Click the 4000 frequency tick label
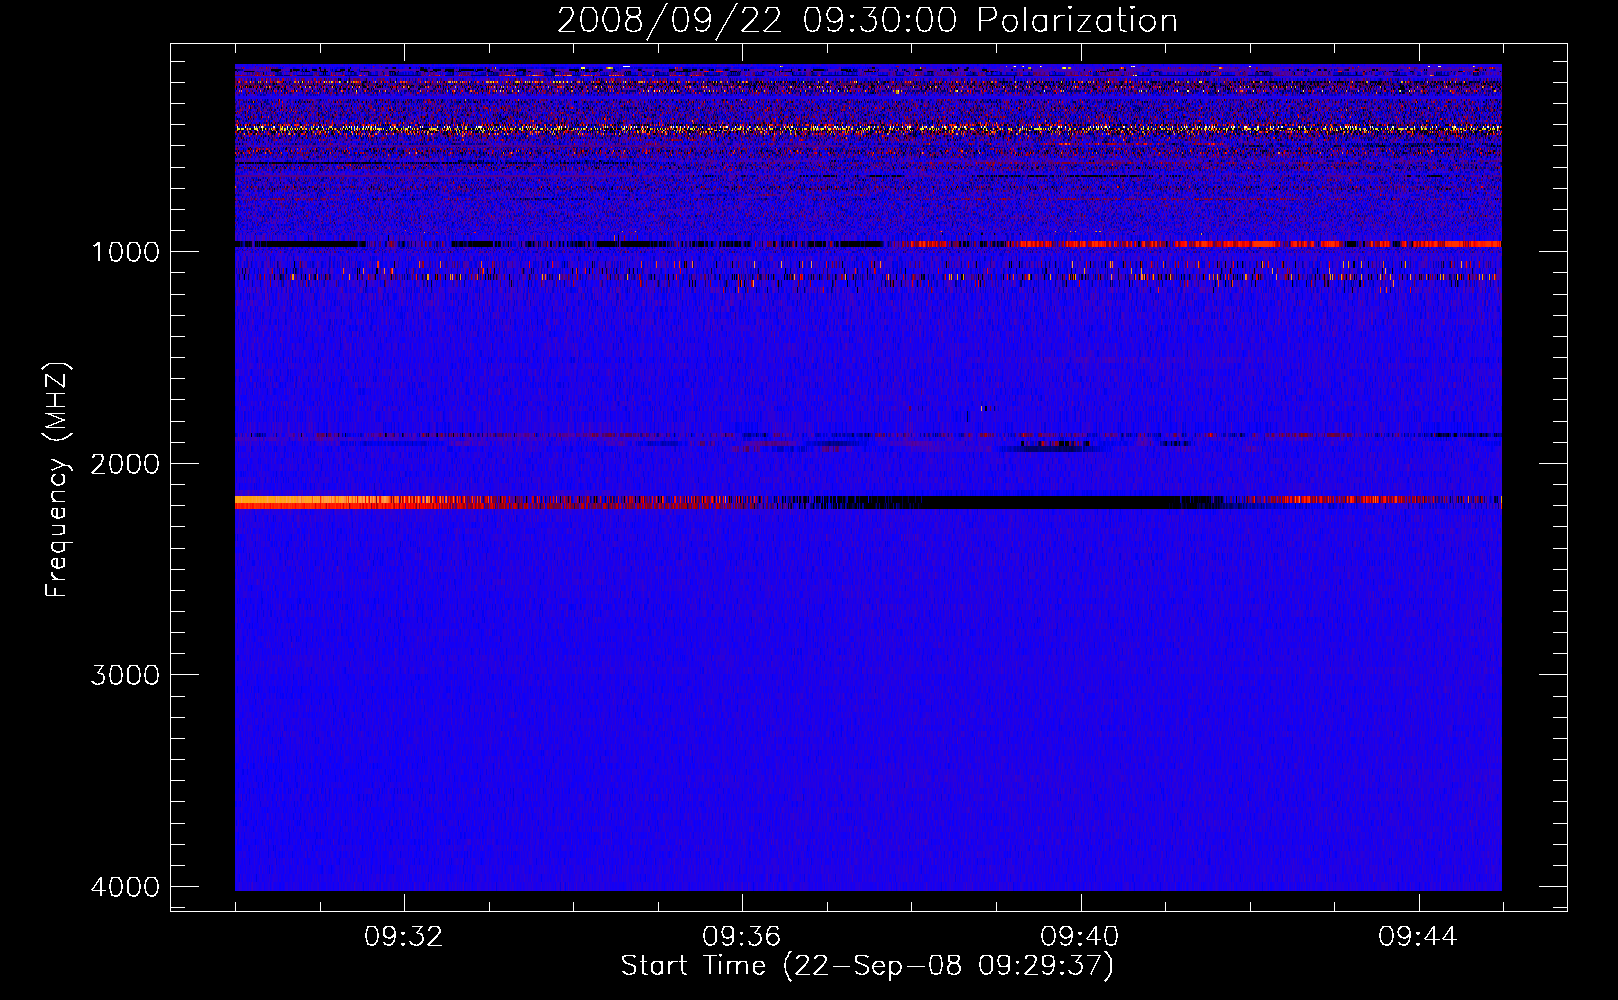The width and height of the screenshot is (1618, 1000). point(125,887)
